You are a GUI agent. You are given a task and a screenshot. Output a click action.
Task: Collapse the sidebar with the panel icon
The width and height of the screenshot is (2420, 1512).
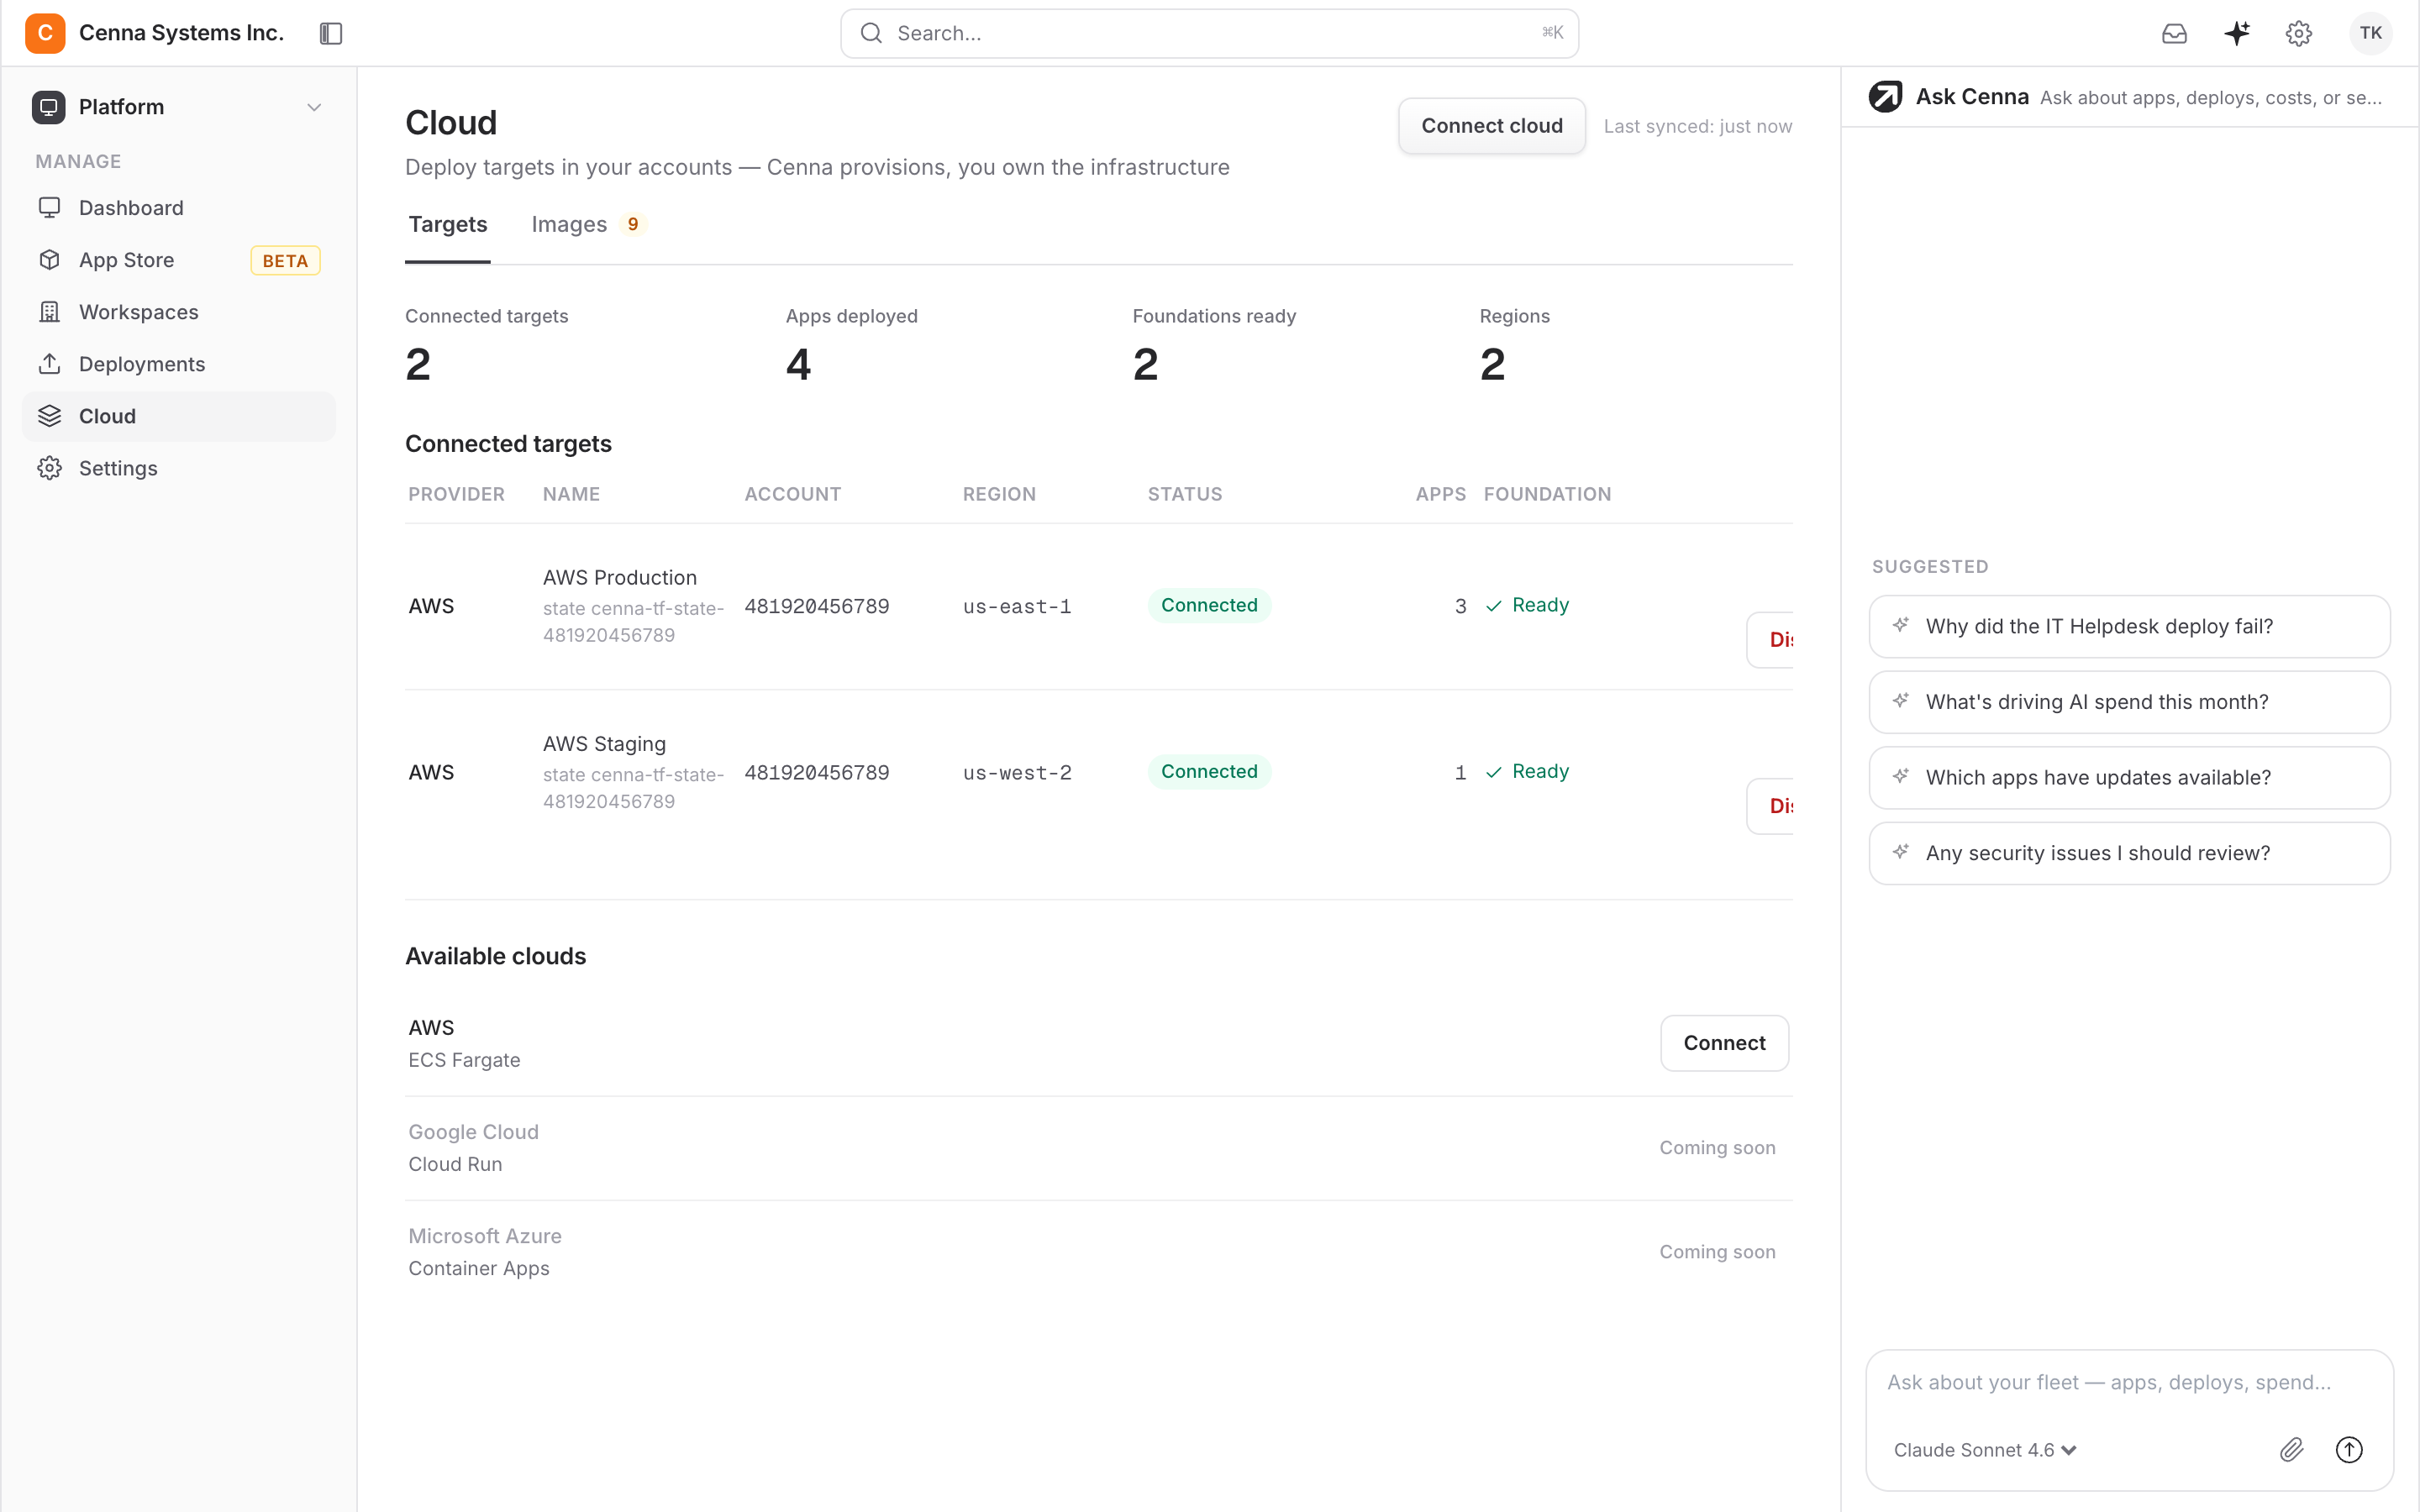331,33
